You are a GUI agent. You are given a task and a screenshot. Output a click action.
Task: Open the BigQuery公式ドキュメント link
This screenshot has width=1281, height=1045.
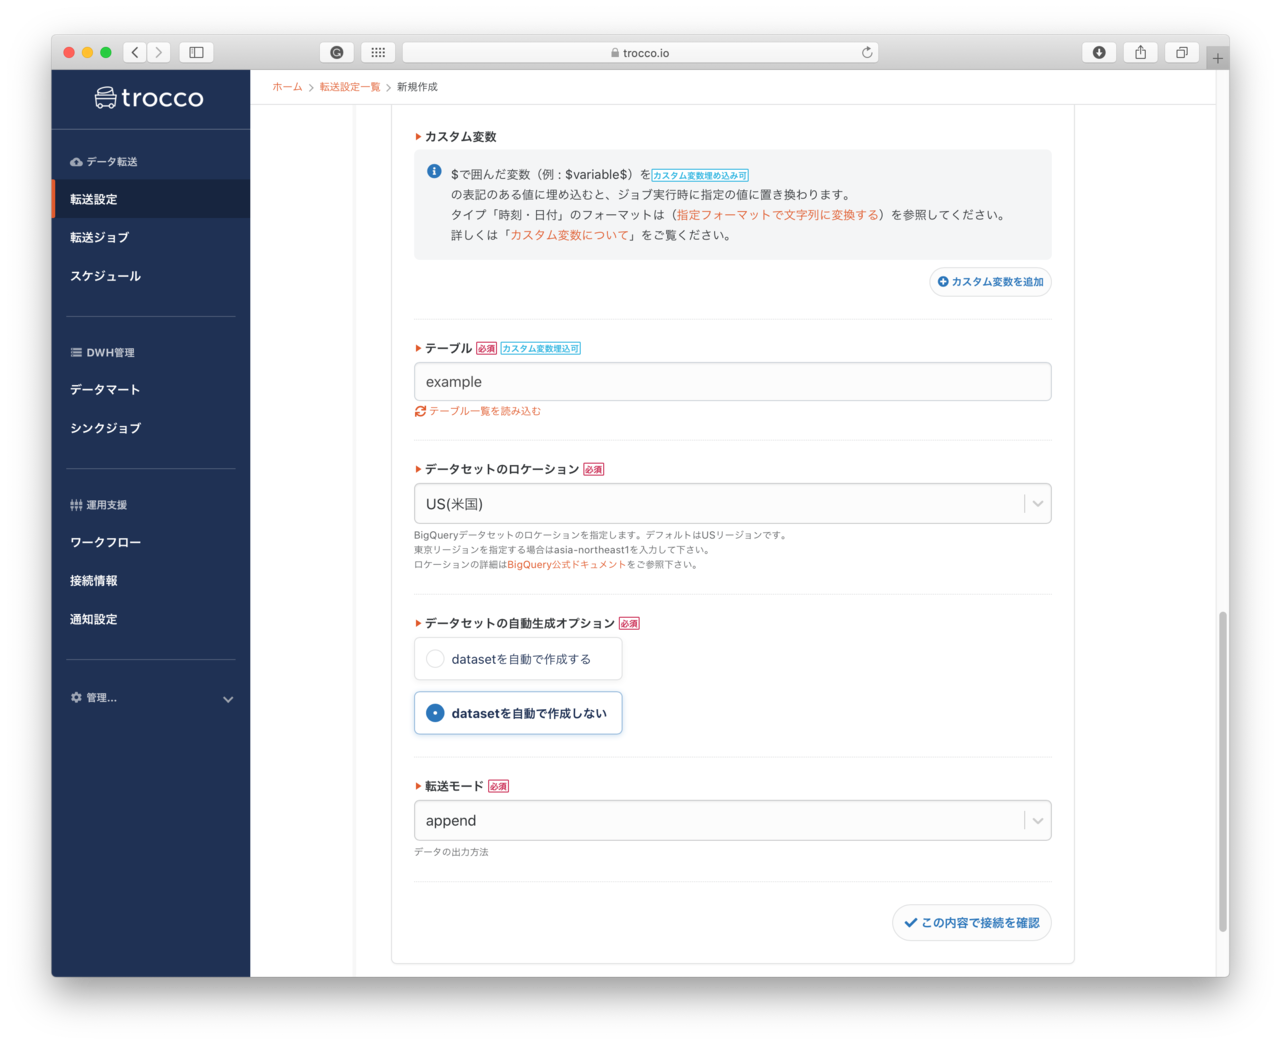click(567, 564)
